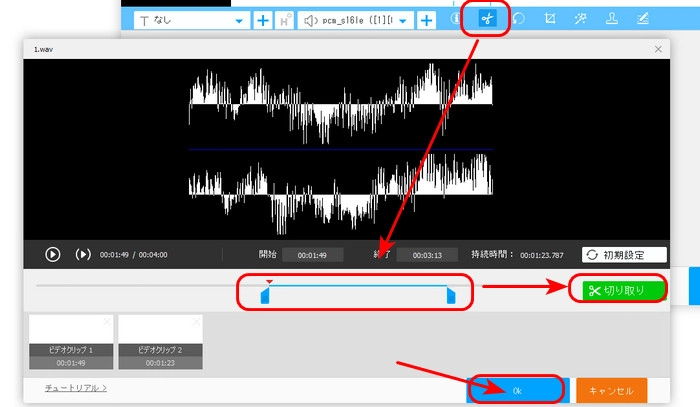Open the effects magic wand tool
Screen dimensions: 700x407
581,19
